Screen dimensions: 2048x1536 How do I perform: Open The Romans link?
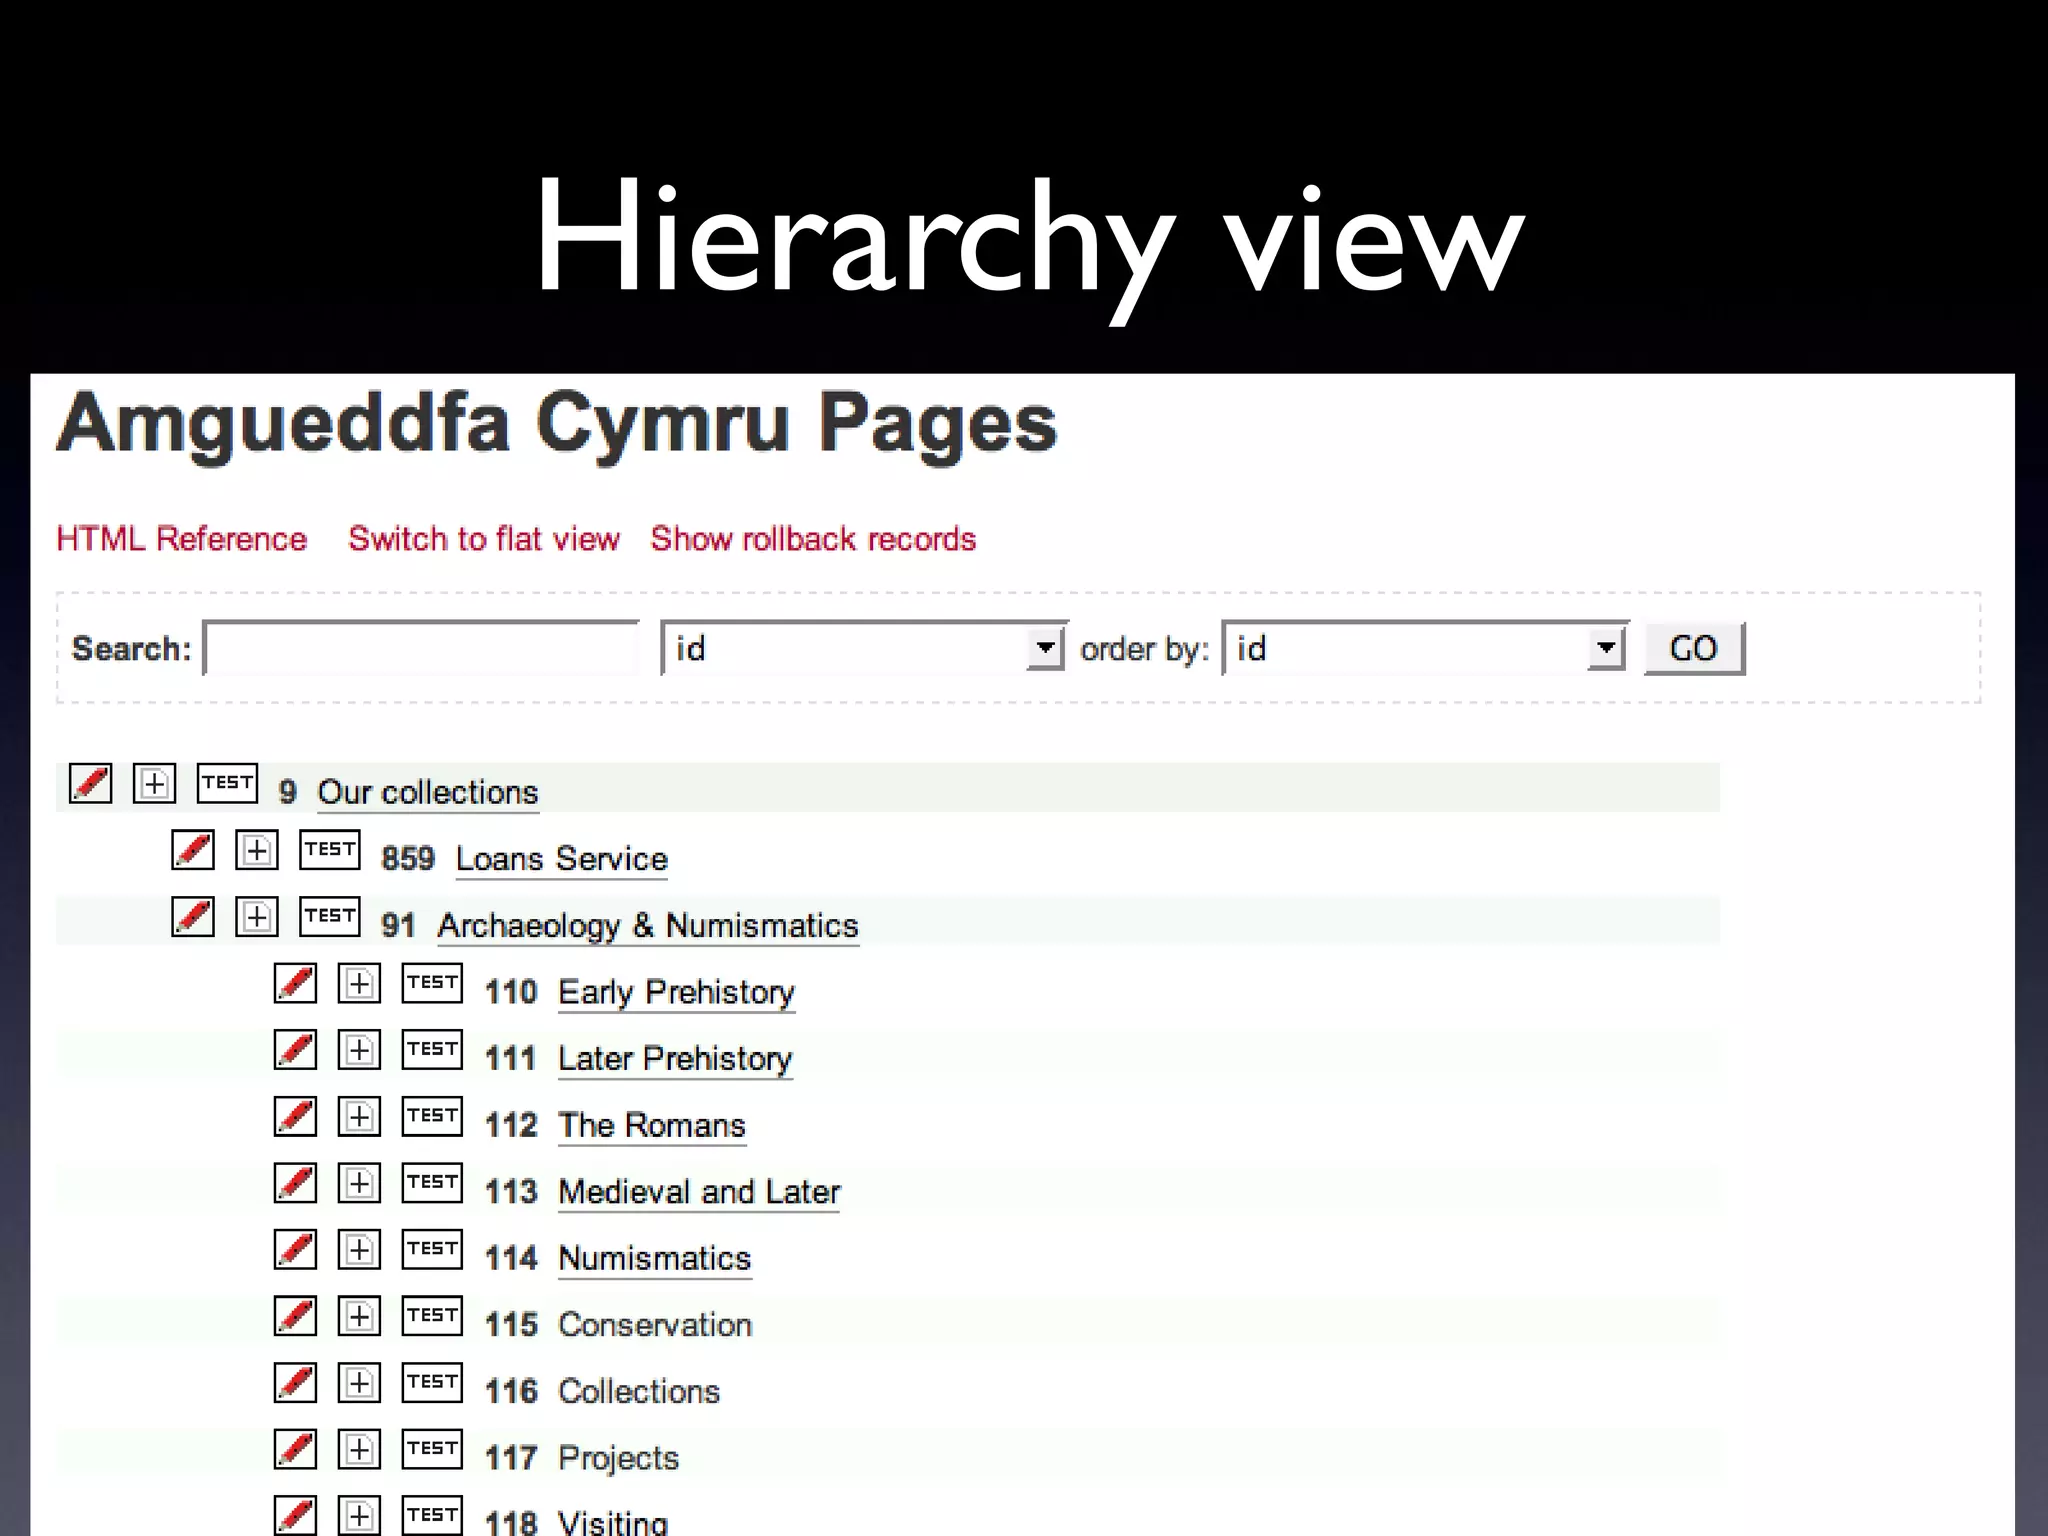pos(652,1125)
